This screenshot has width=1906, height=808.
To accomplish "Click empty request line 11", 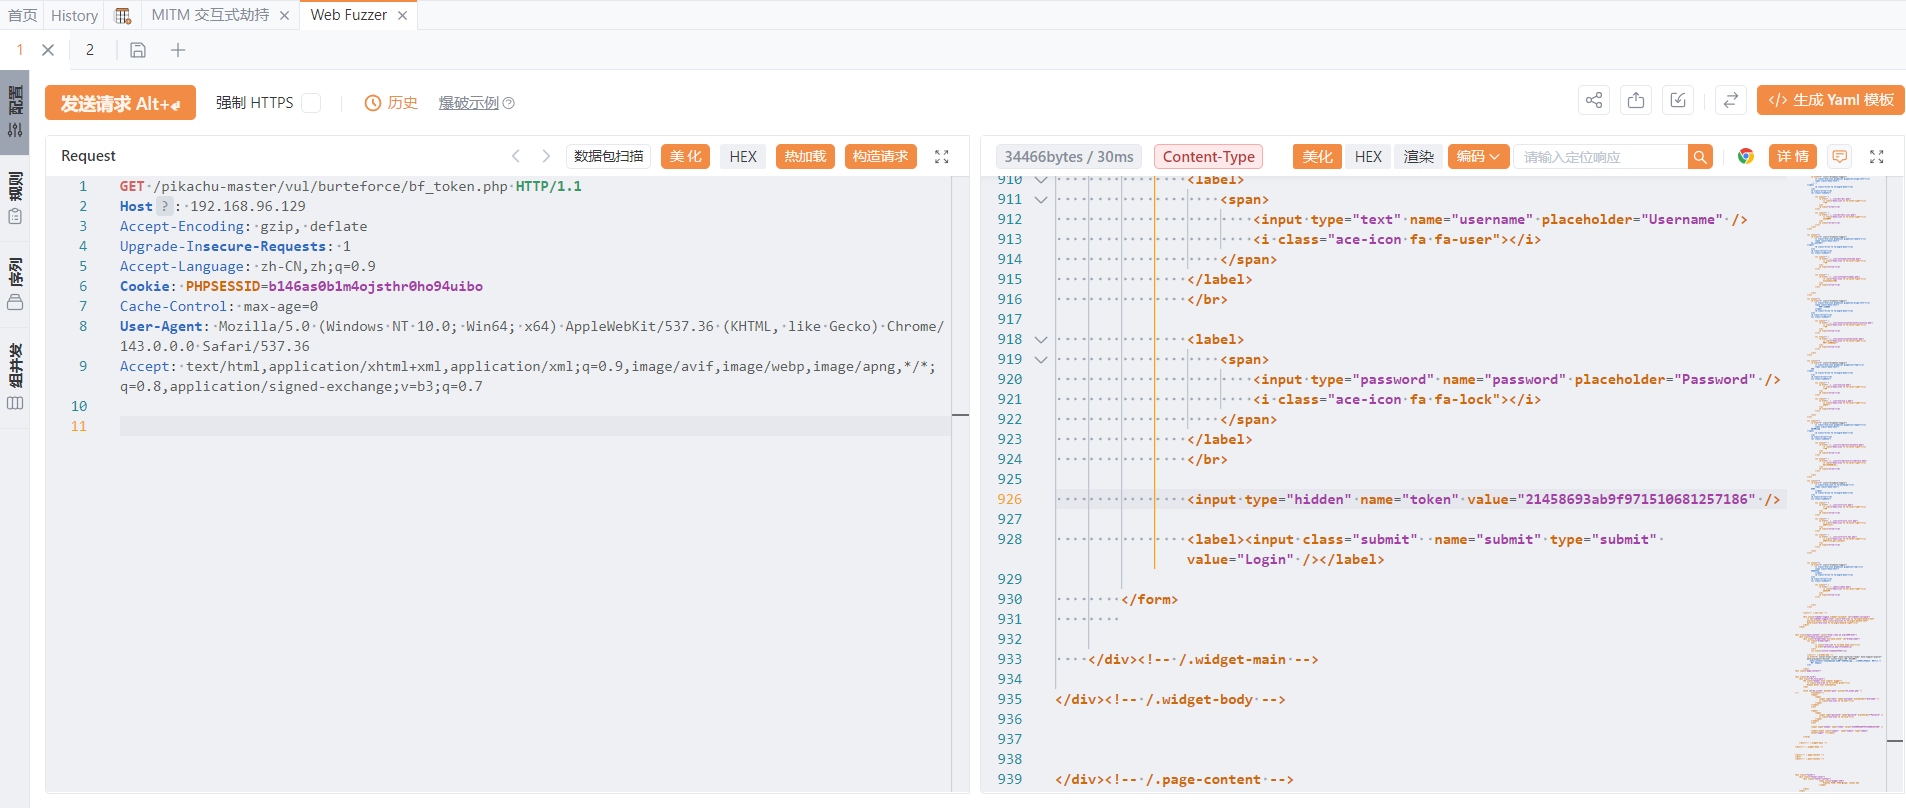I will pyautogui.click(x=535, y=426).
